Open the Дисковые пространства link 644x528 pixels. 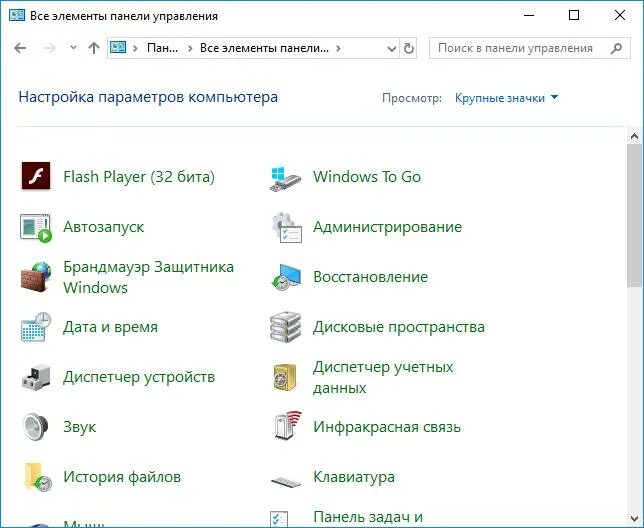click(399, 327)
